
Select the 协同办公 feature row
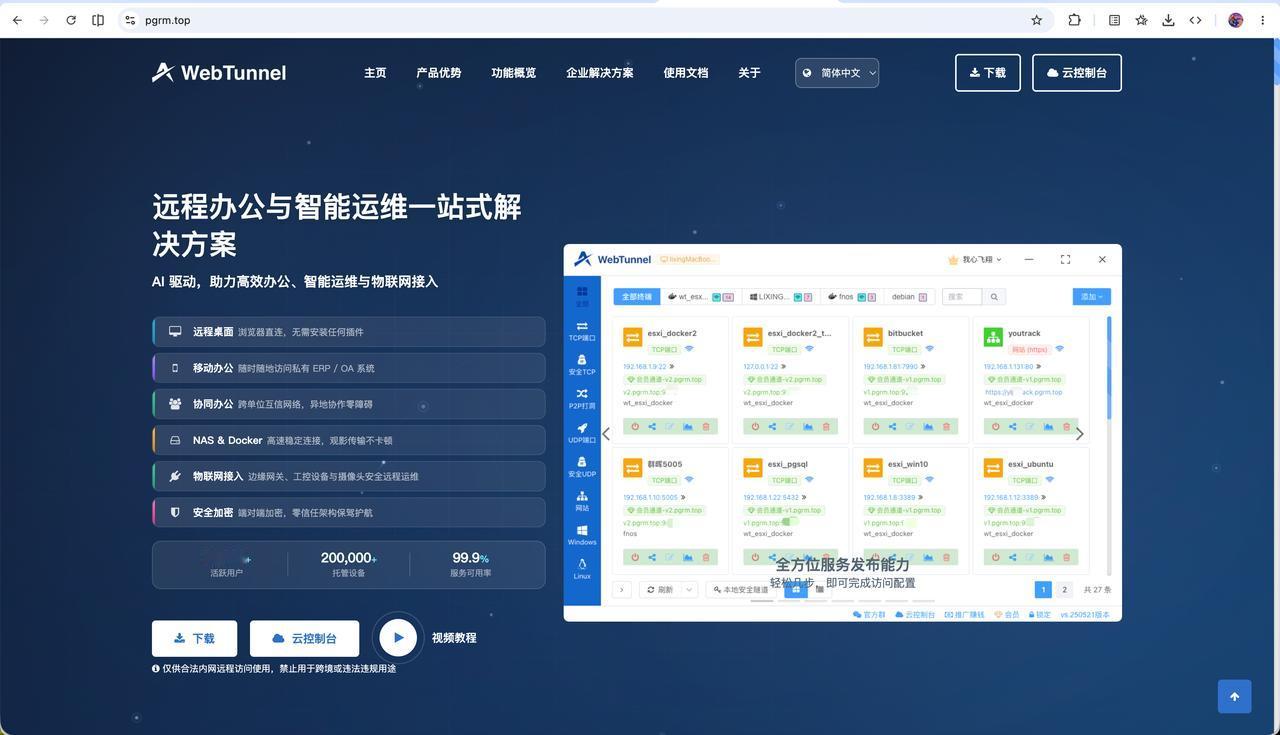pyautogui.click(x=349, y=404)
